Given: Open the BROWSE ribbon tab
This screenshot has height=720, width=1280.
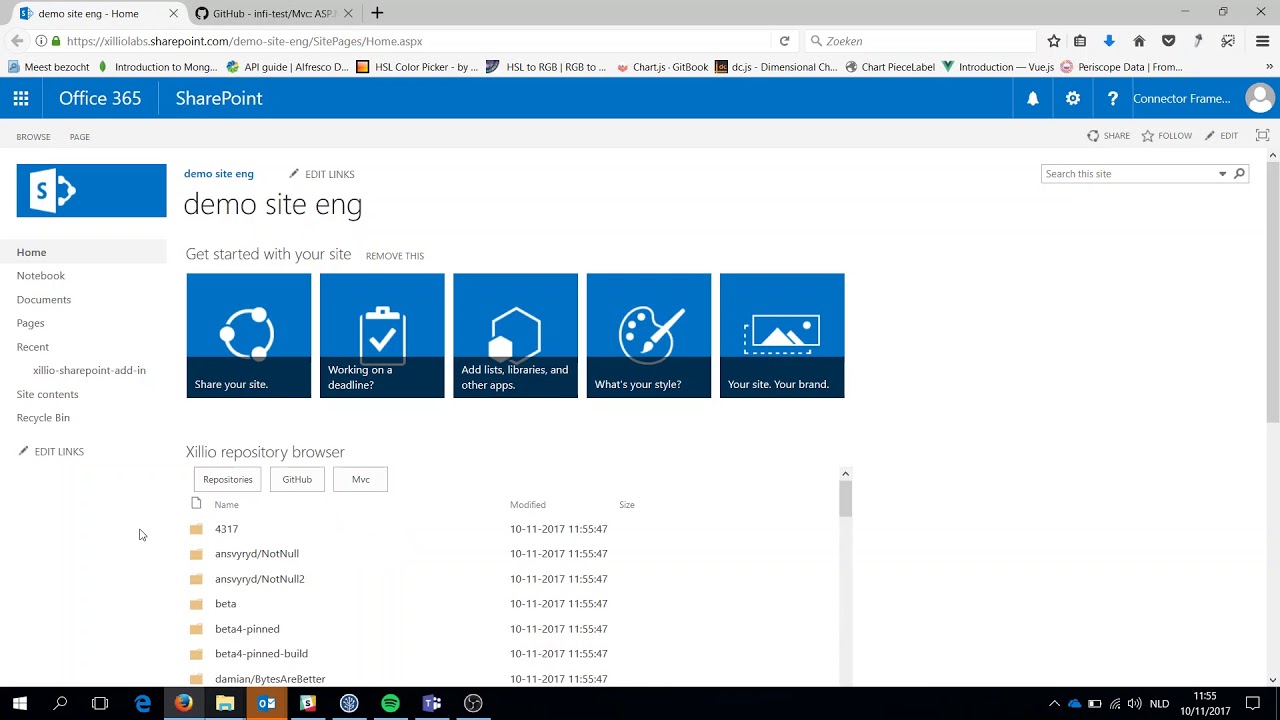Looking at the screenshot, I should pos(33,137).
